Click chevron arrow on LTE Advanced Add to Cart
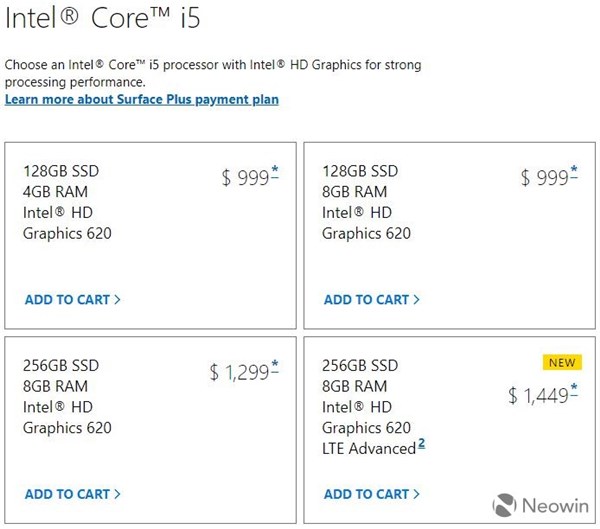 pyautogui.click(x=417, y=494)
